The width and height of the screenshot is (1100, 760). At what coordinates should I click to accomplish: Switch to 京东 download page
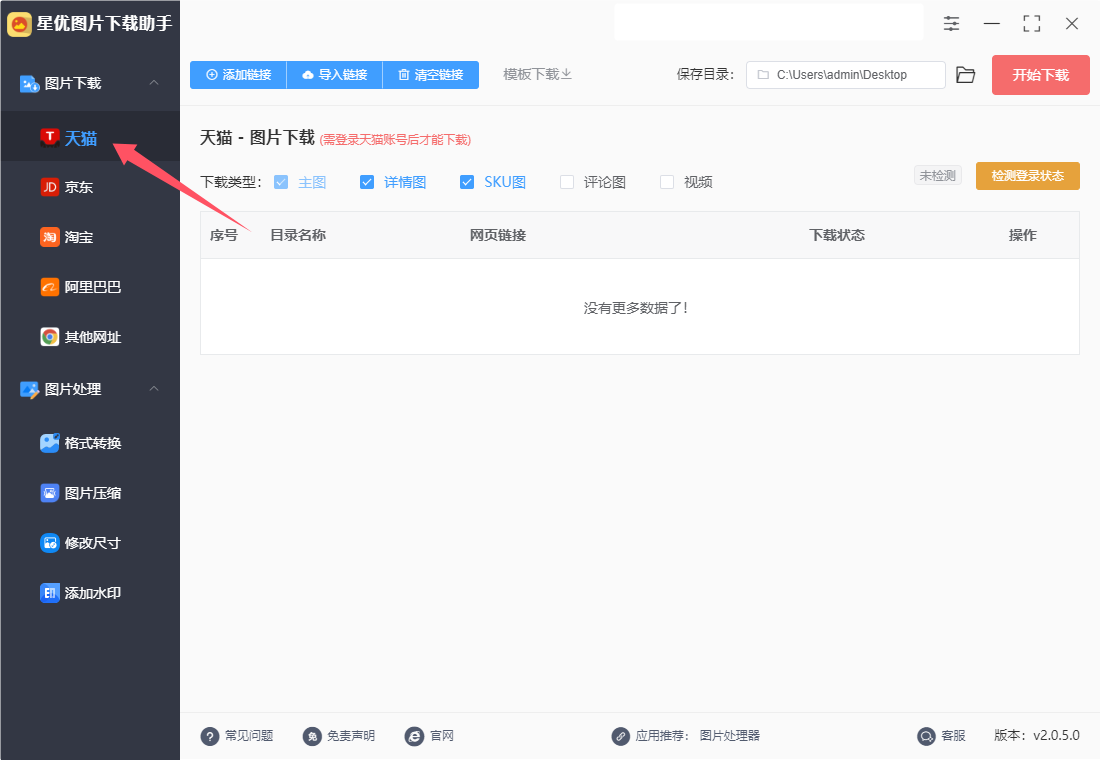coord(90,187)
